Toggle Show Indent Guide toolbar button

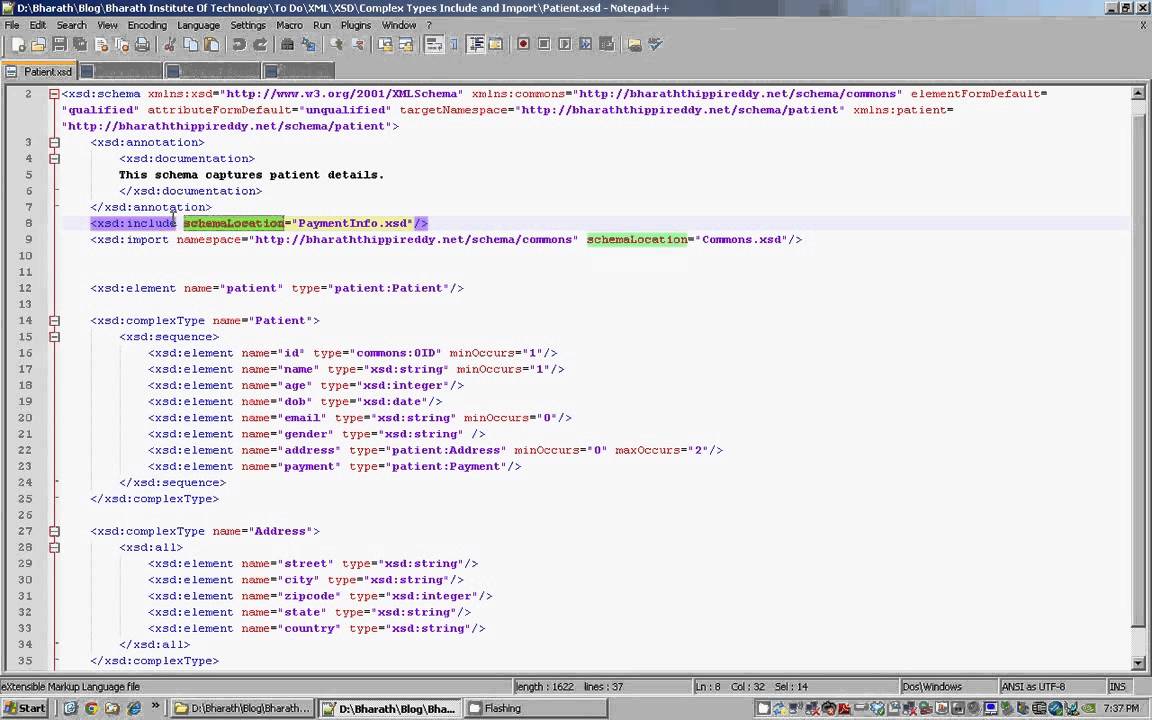(475, 45)
